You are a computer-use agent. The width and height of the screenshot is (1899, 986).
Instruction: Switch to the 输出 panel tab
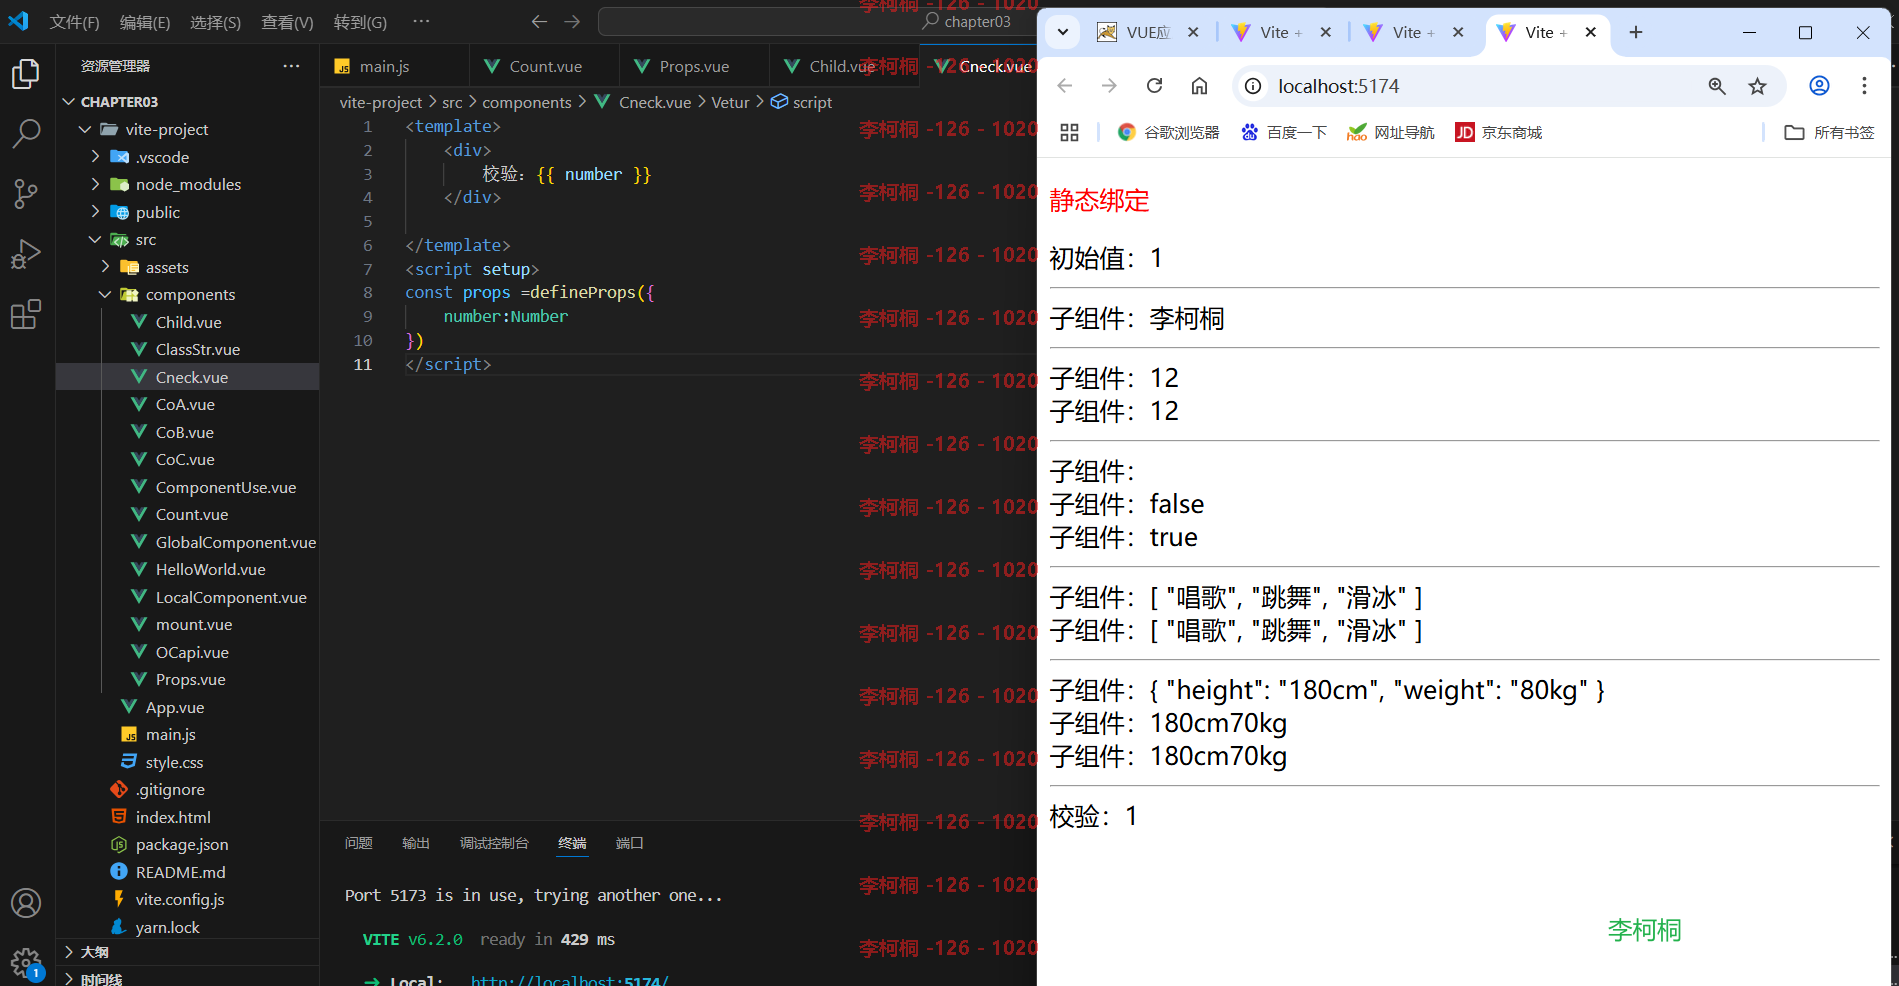415,843
